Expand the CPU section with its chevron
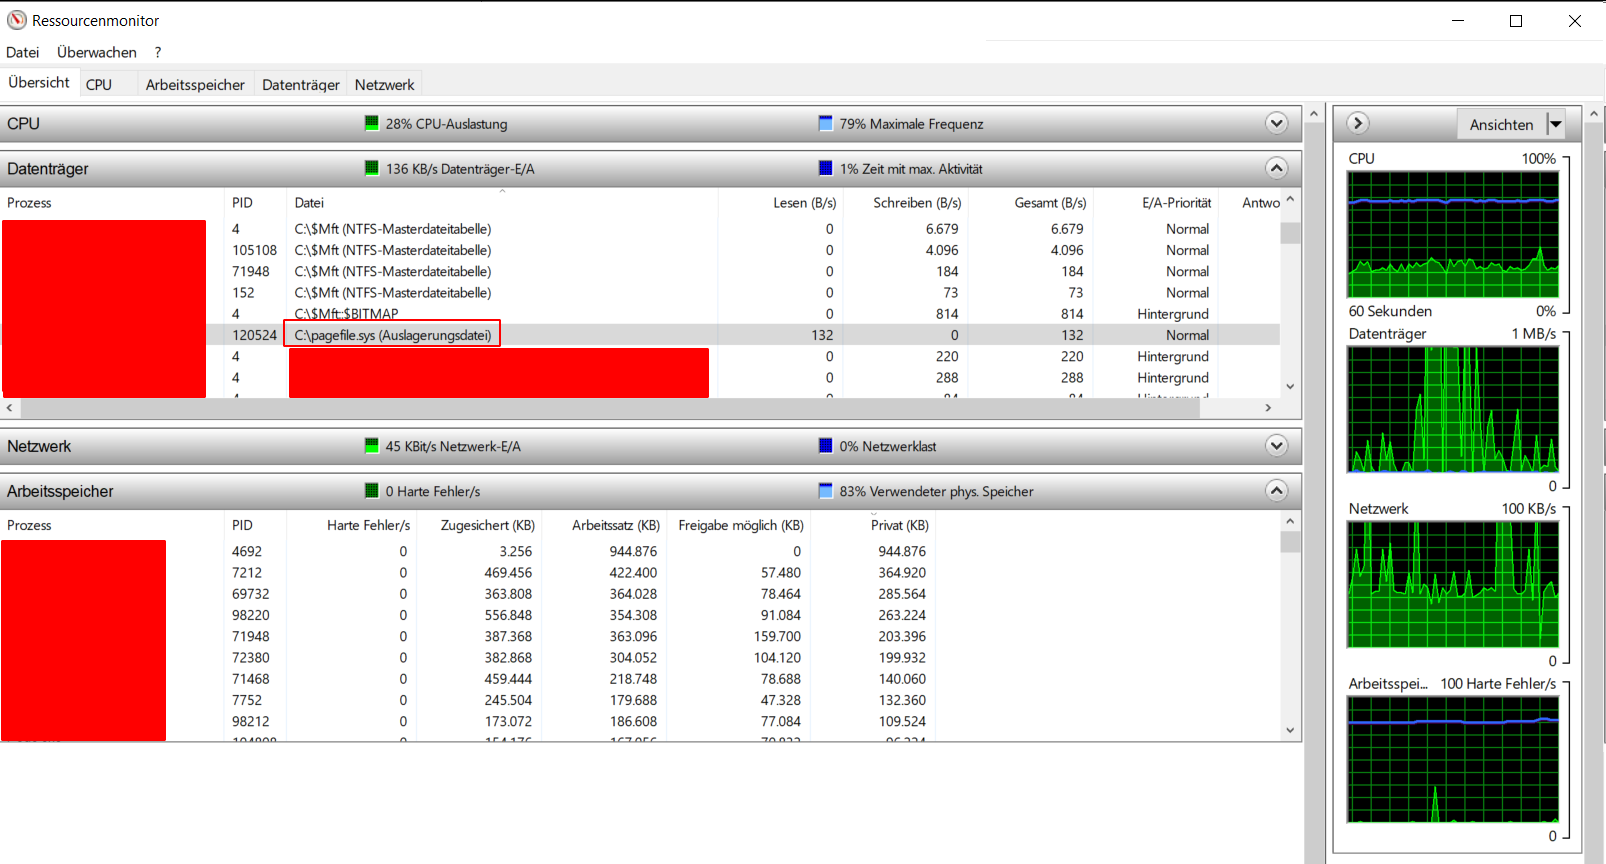 click(1277, 123)
